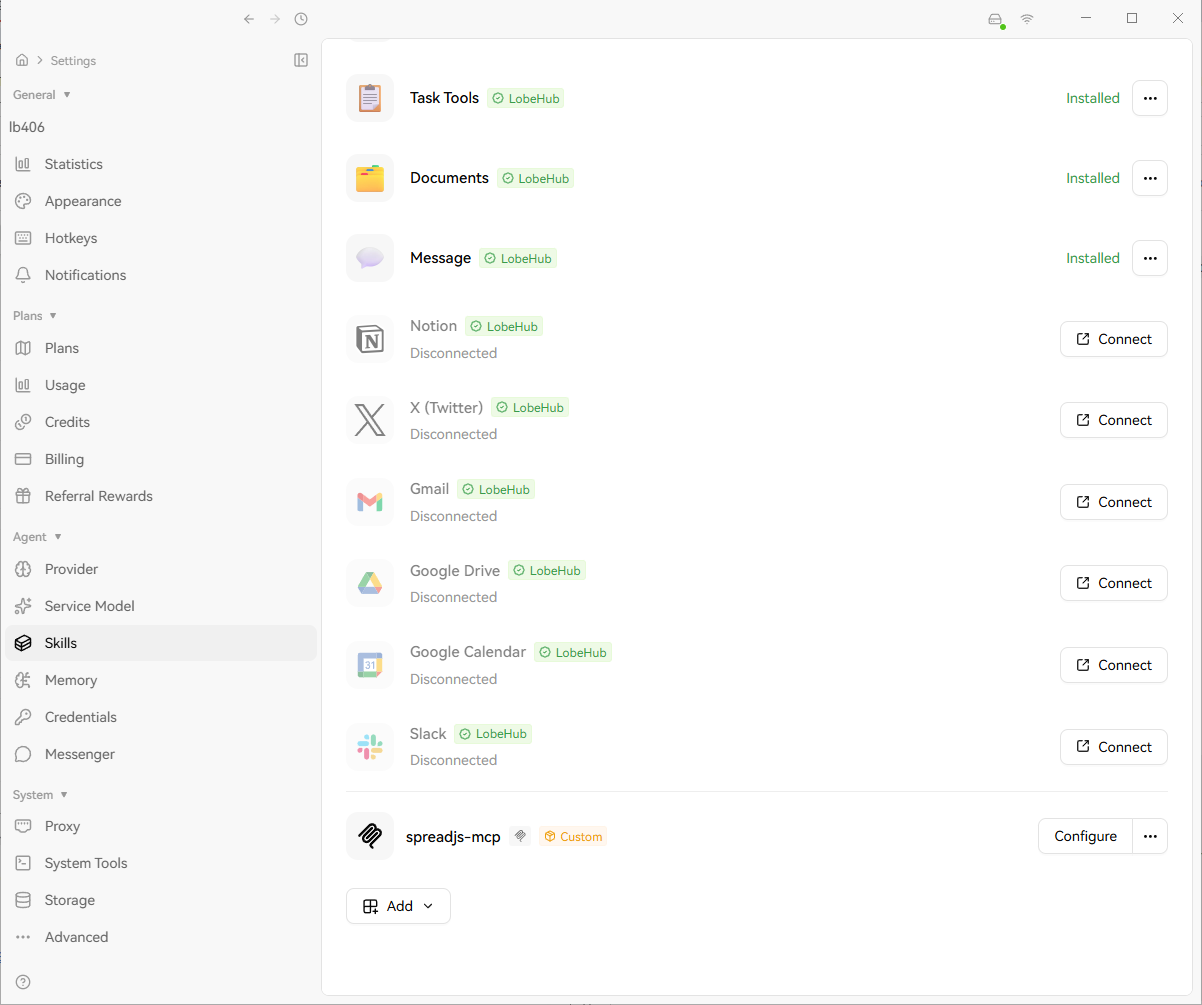Open more options for Task Tools
Viewport: 1202px width, 1005px height.
point(1150,98)
